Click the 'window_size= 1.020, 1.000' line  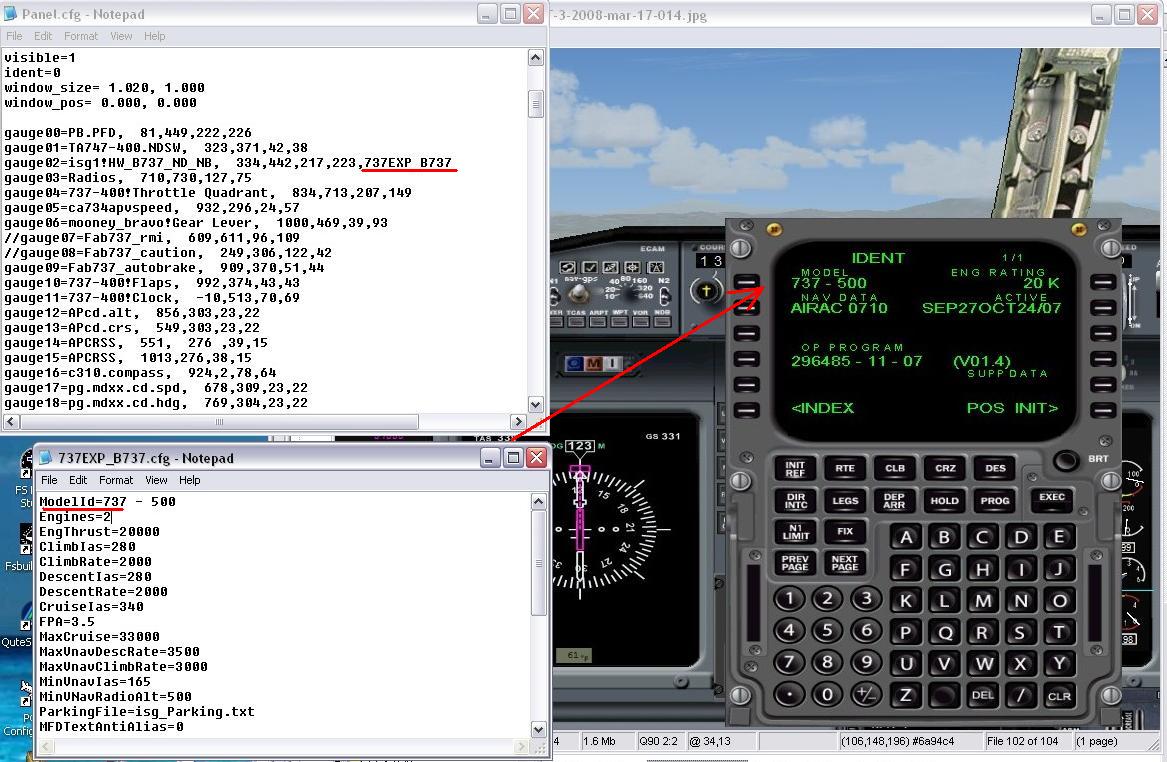click(104, 87)
